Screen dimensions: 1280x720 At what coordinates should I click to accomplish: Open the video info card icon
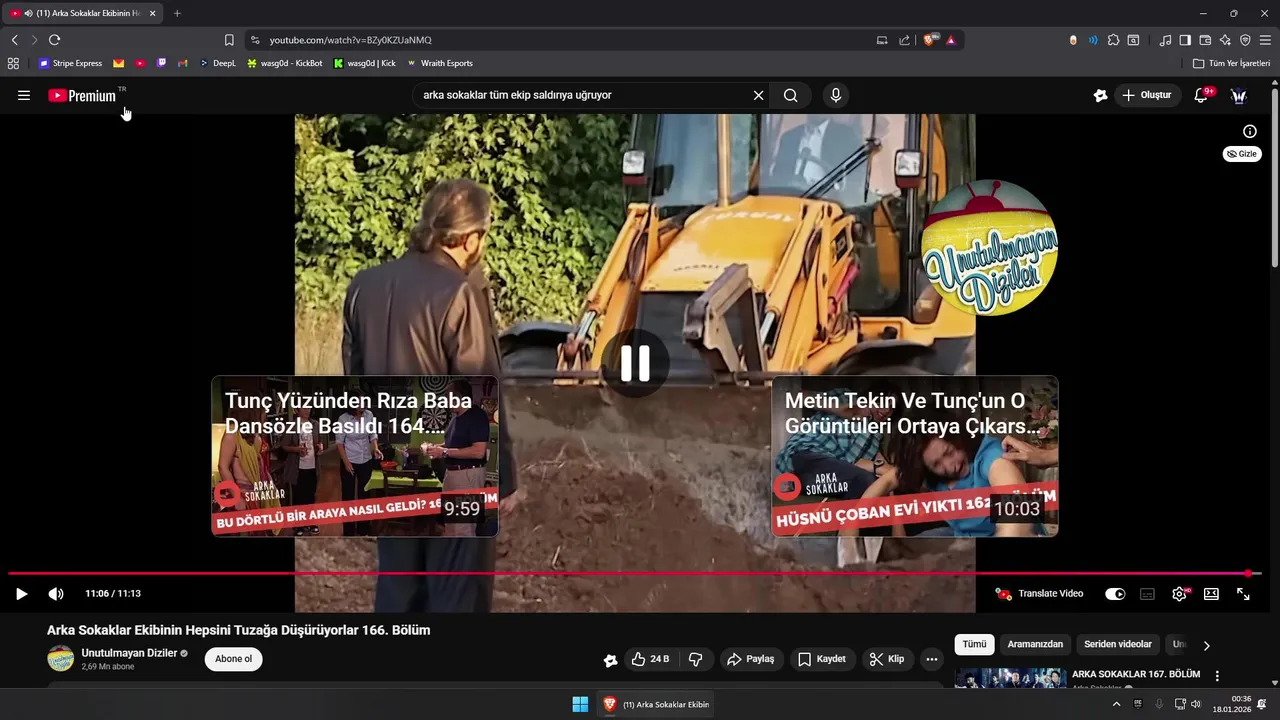point(1250,131)
